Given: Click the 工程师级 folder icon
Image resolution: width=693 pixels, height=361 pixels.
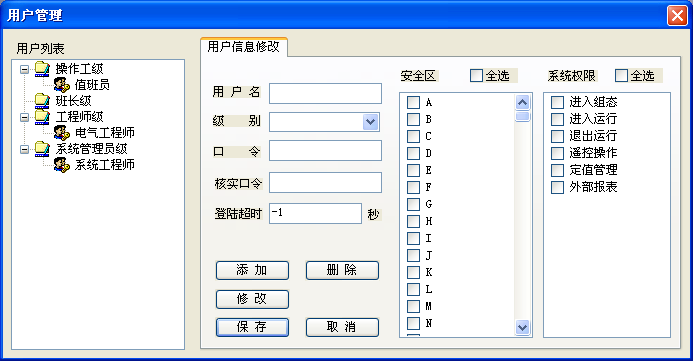Looking at the screenshot, I should click(42, 117).
